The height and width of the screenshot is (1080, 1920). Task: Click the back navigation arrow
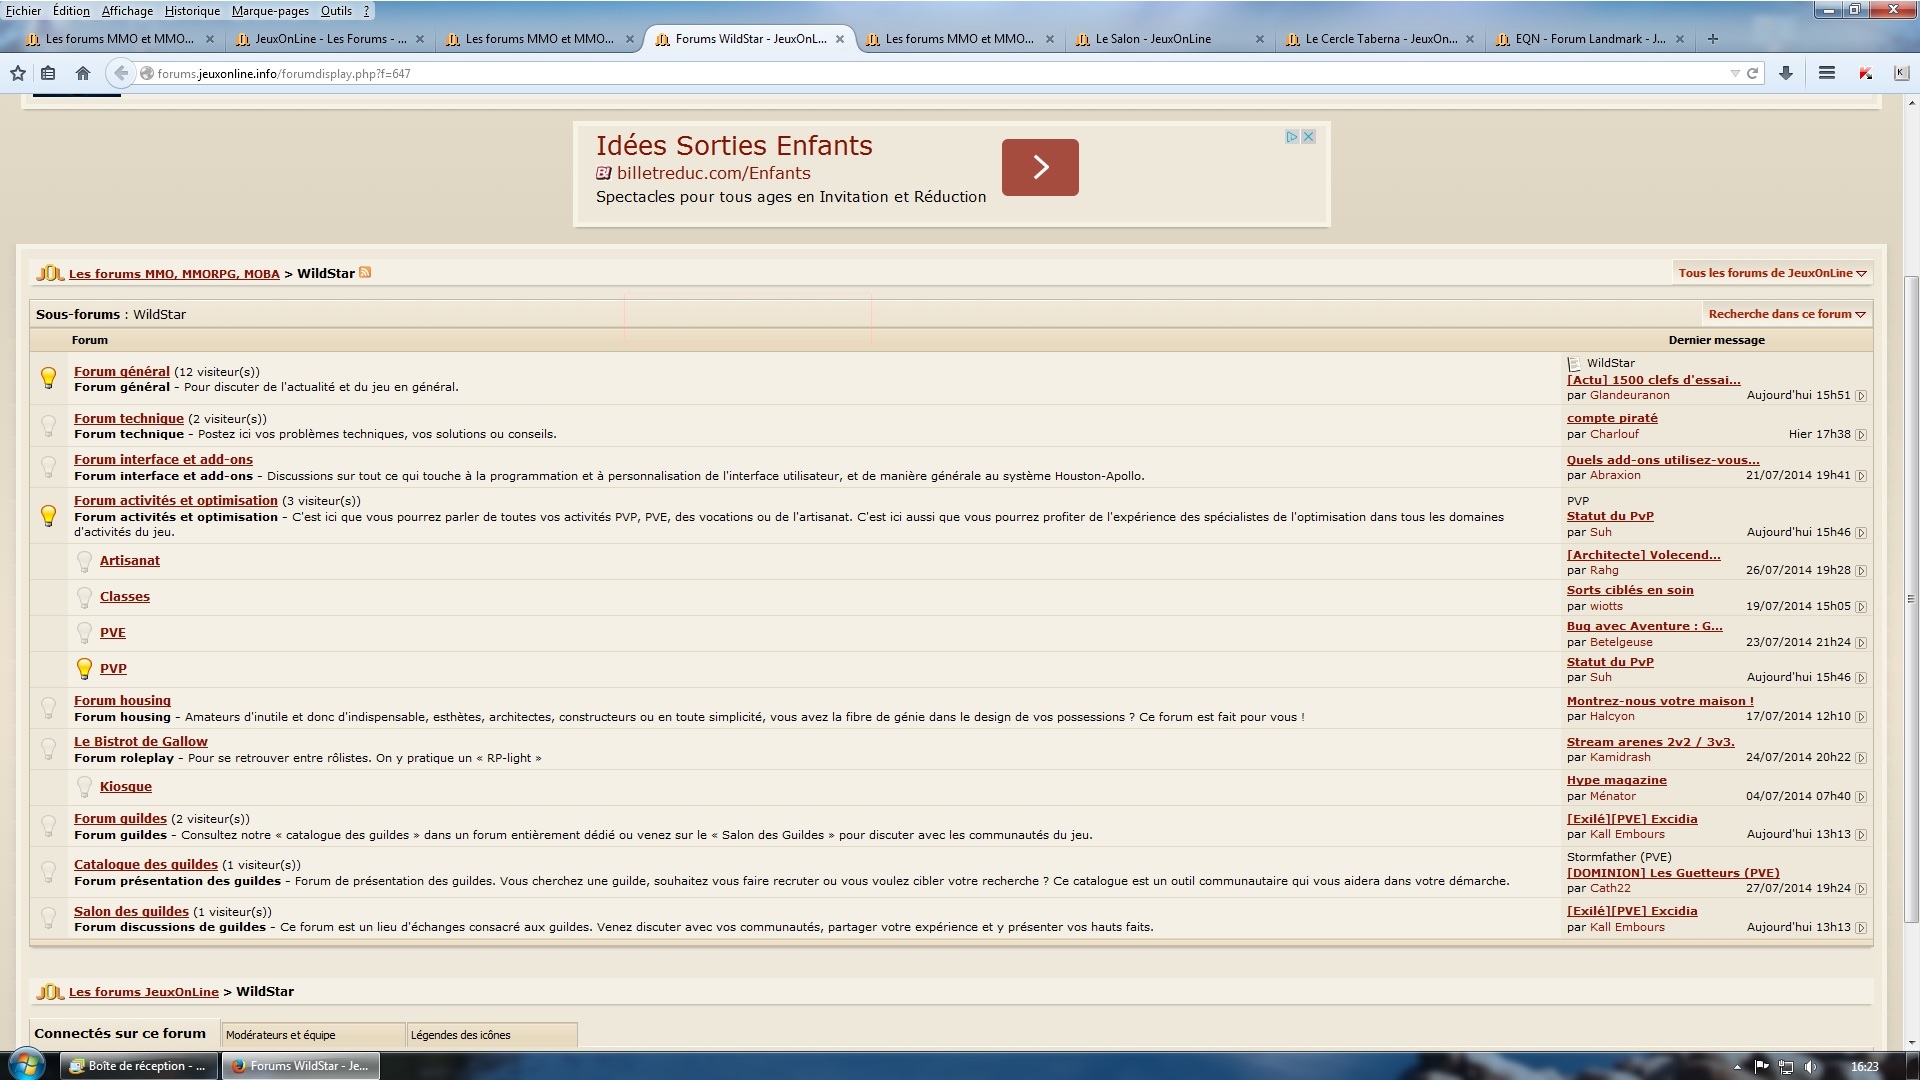pos(121,73)
